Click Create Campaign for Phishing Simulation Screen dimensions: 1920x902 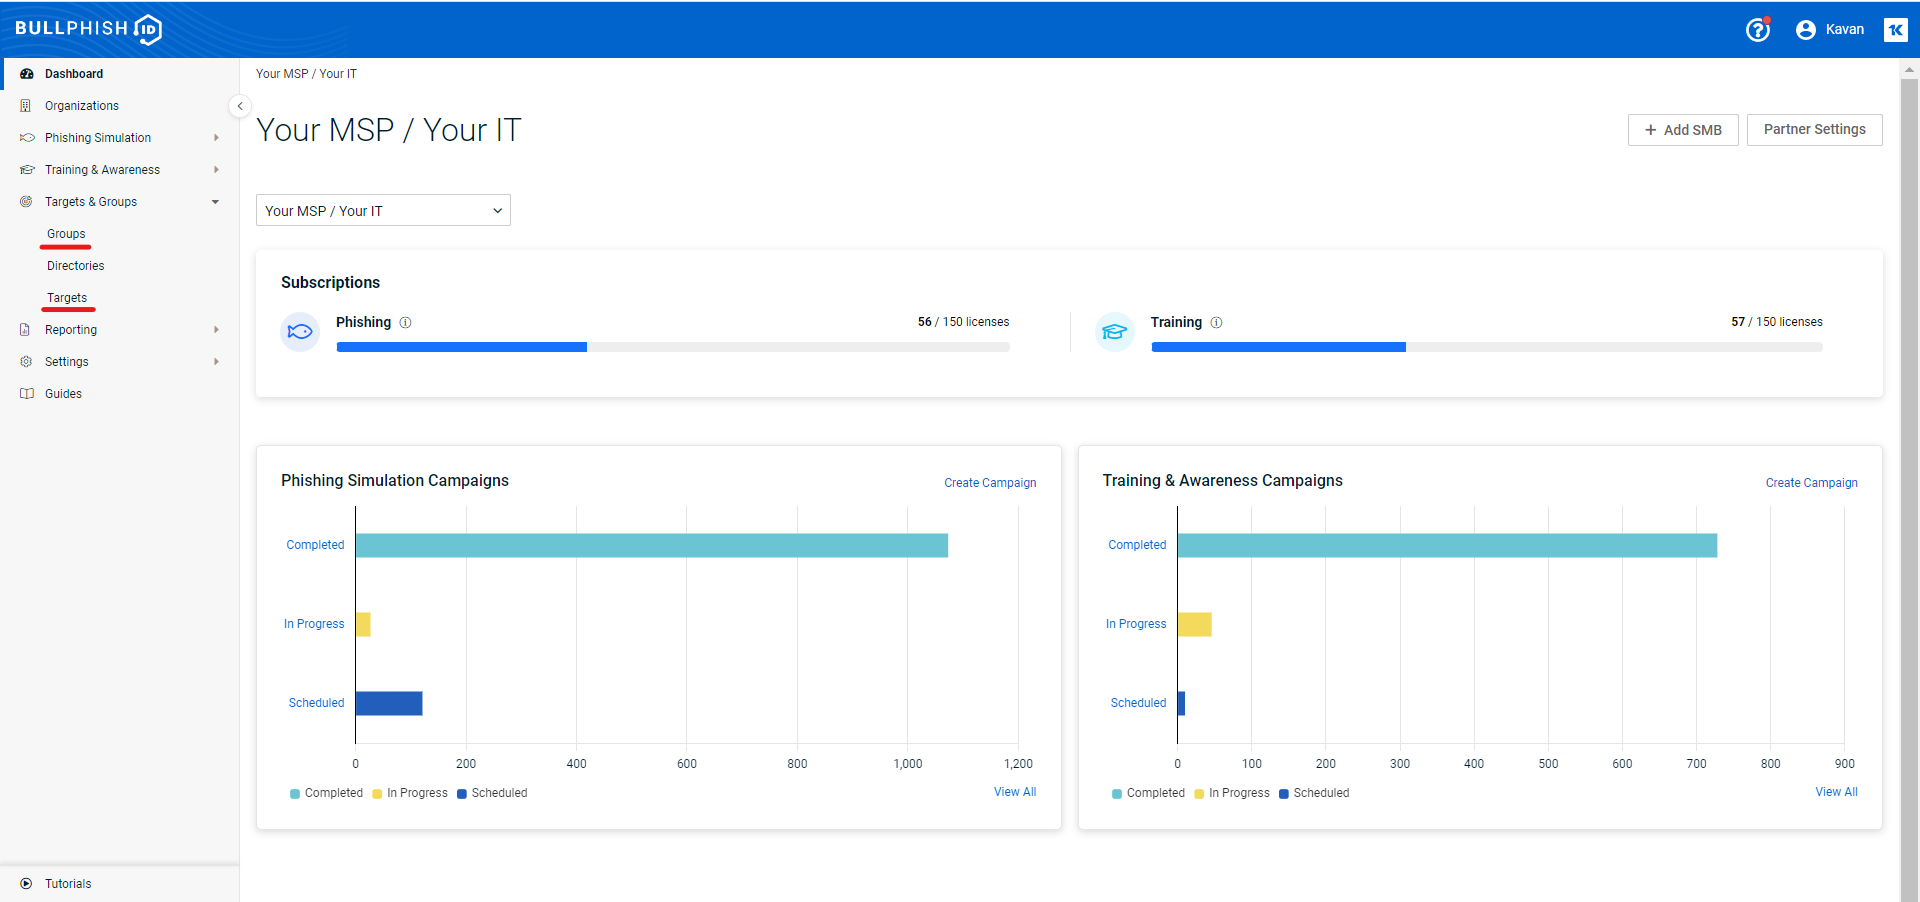point(990,483)
